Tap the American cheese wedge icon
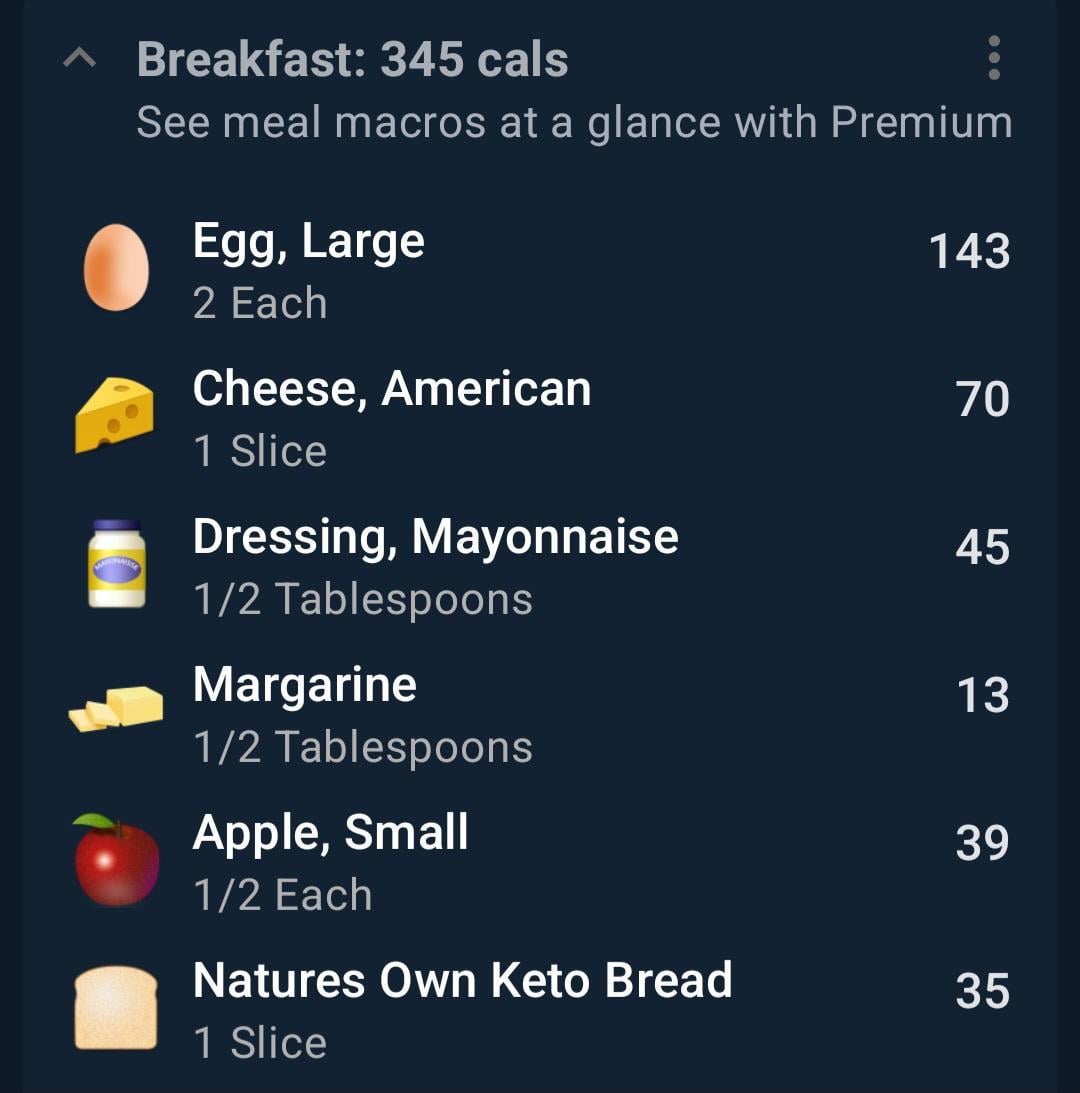 tap(115, 415)
